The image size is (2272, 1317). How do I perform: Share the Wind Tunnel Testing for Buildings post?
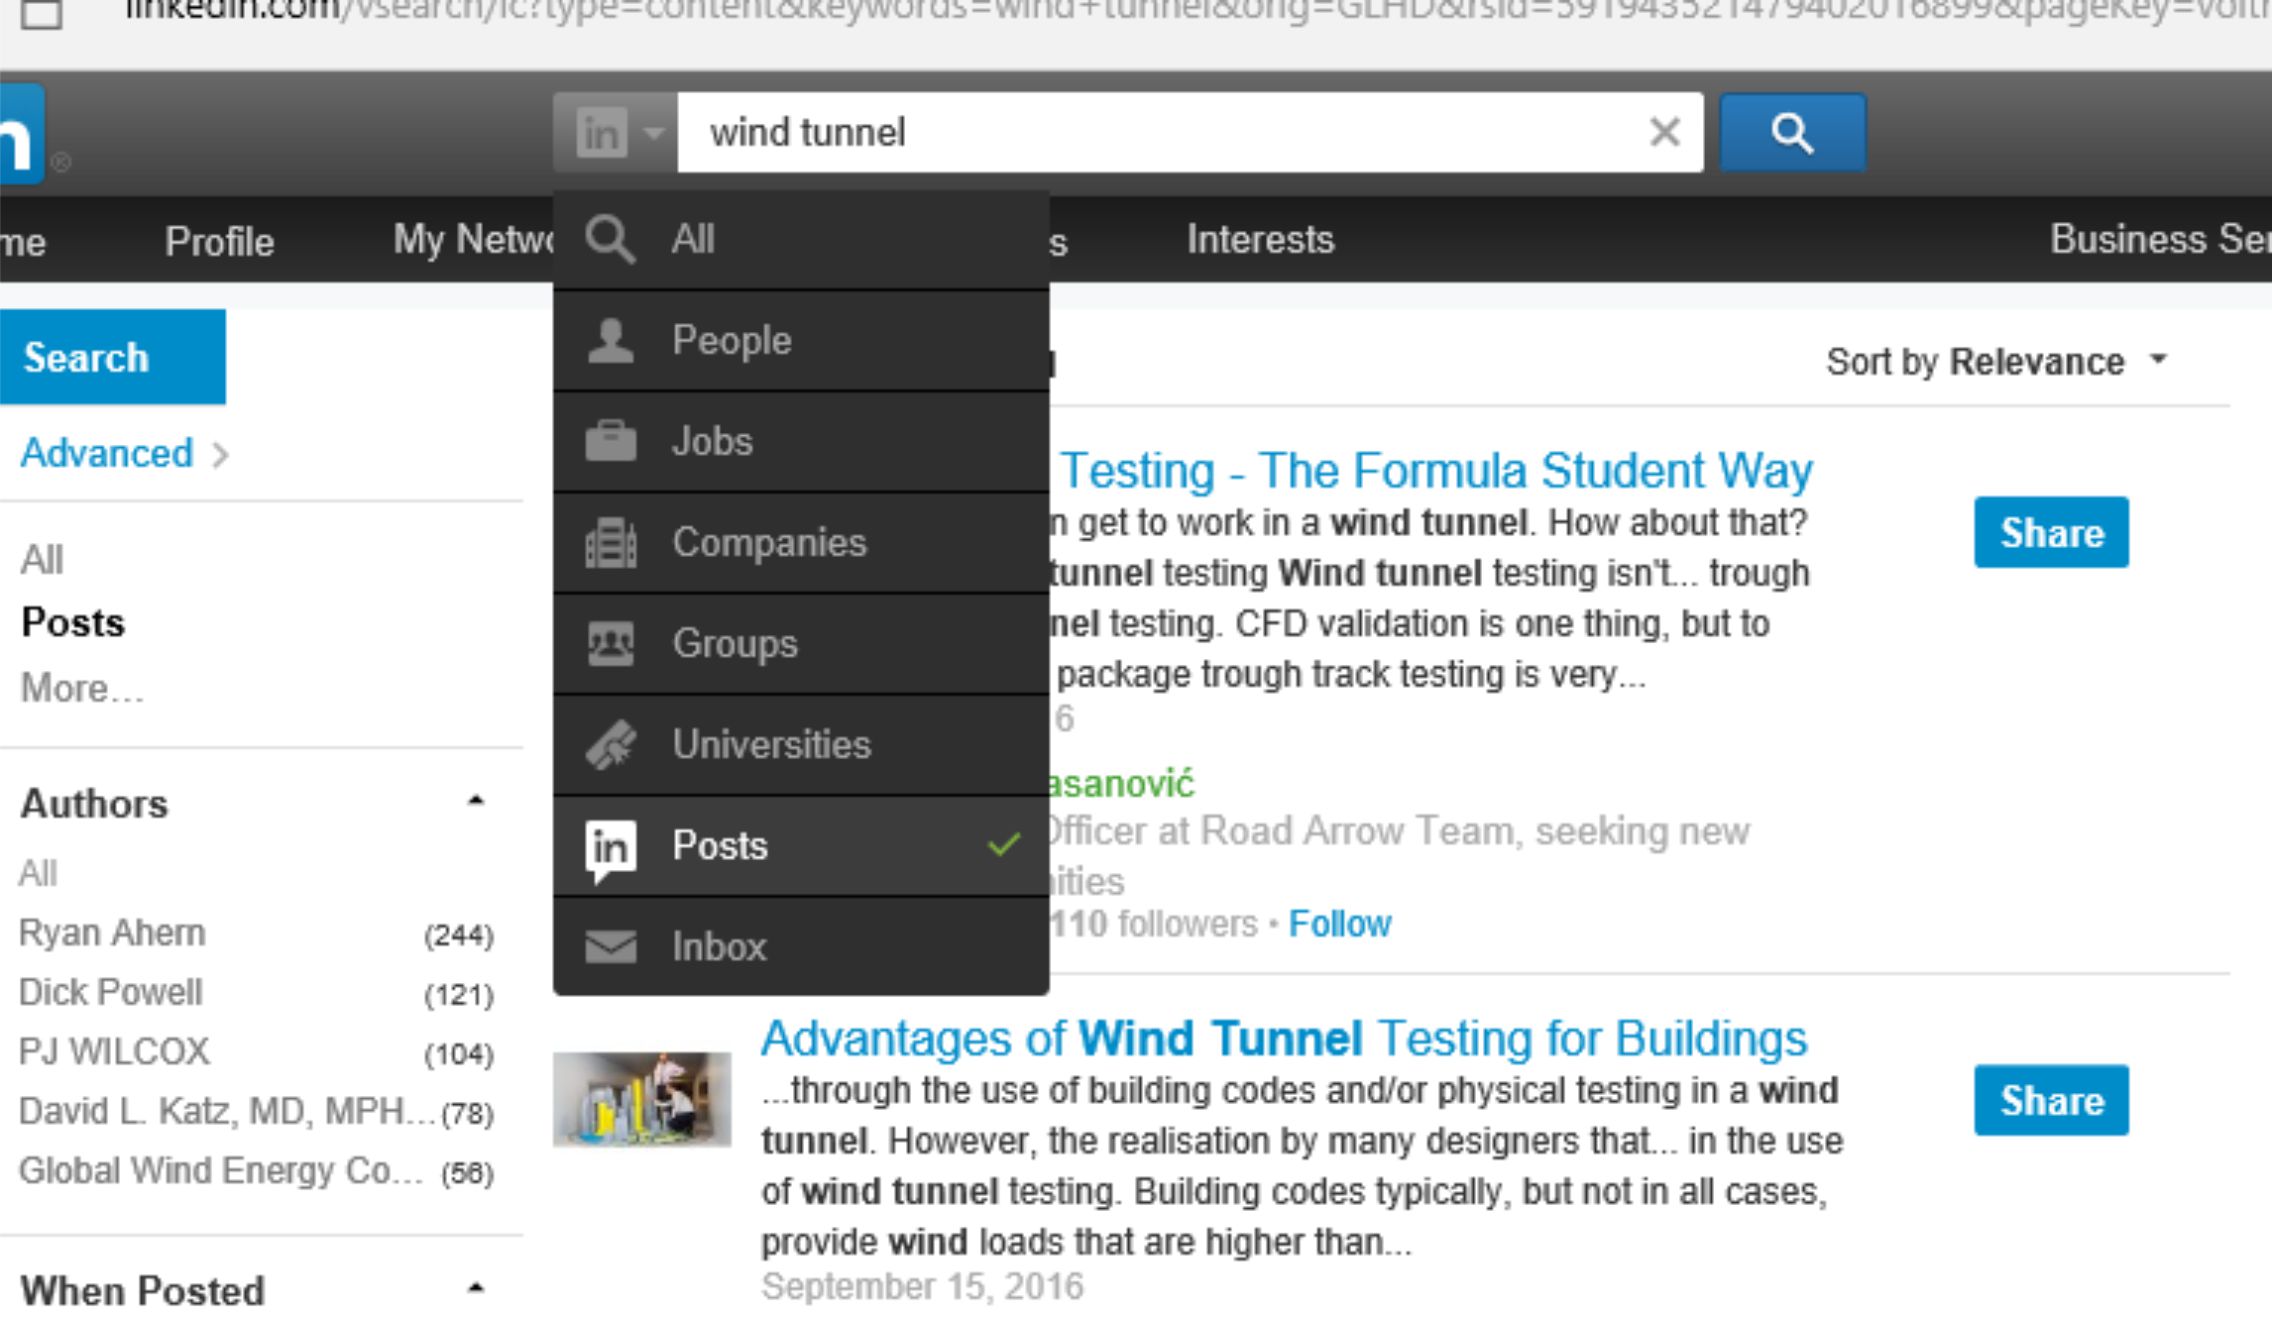(x=2051, y=1100)
